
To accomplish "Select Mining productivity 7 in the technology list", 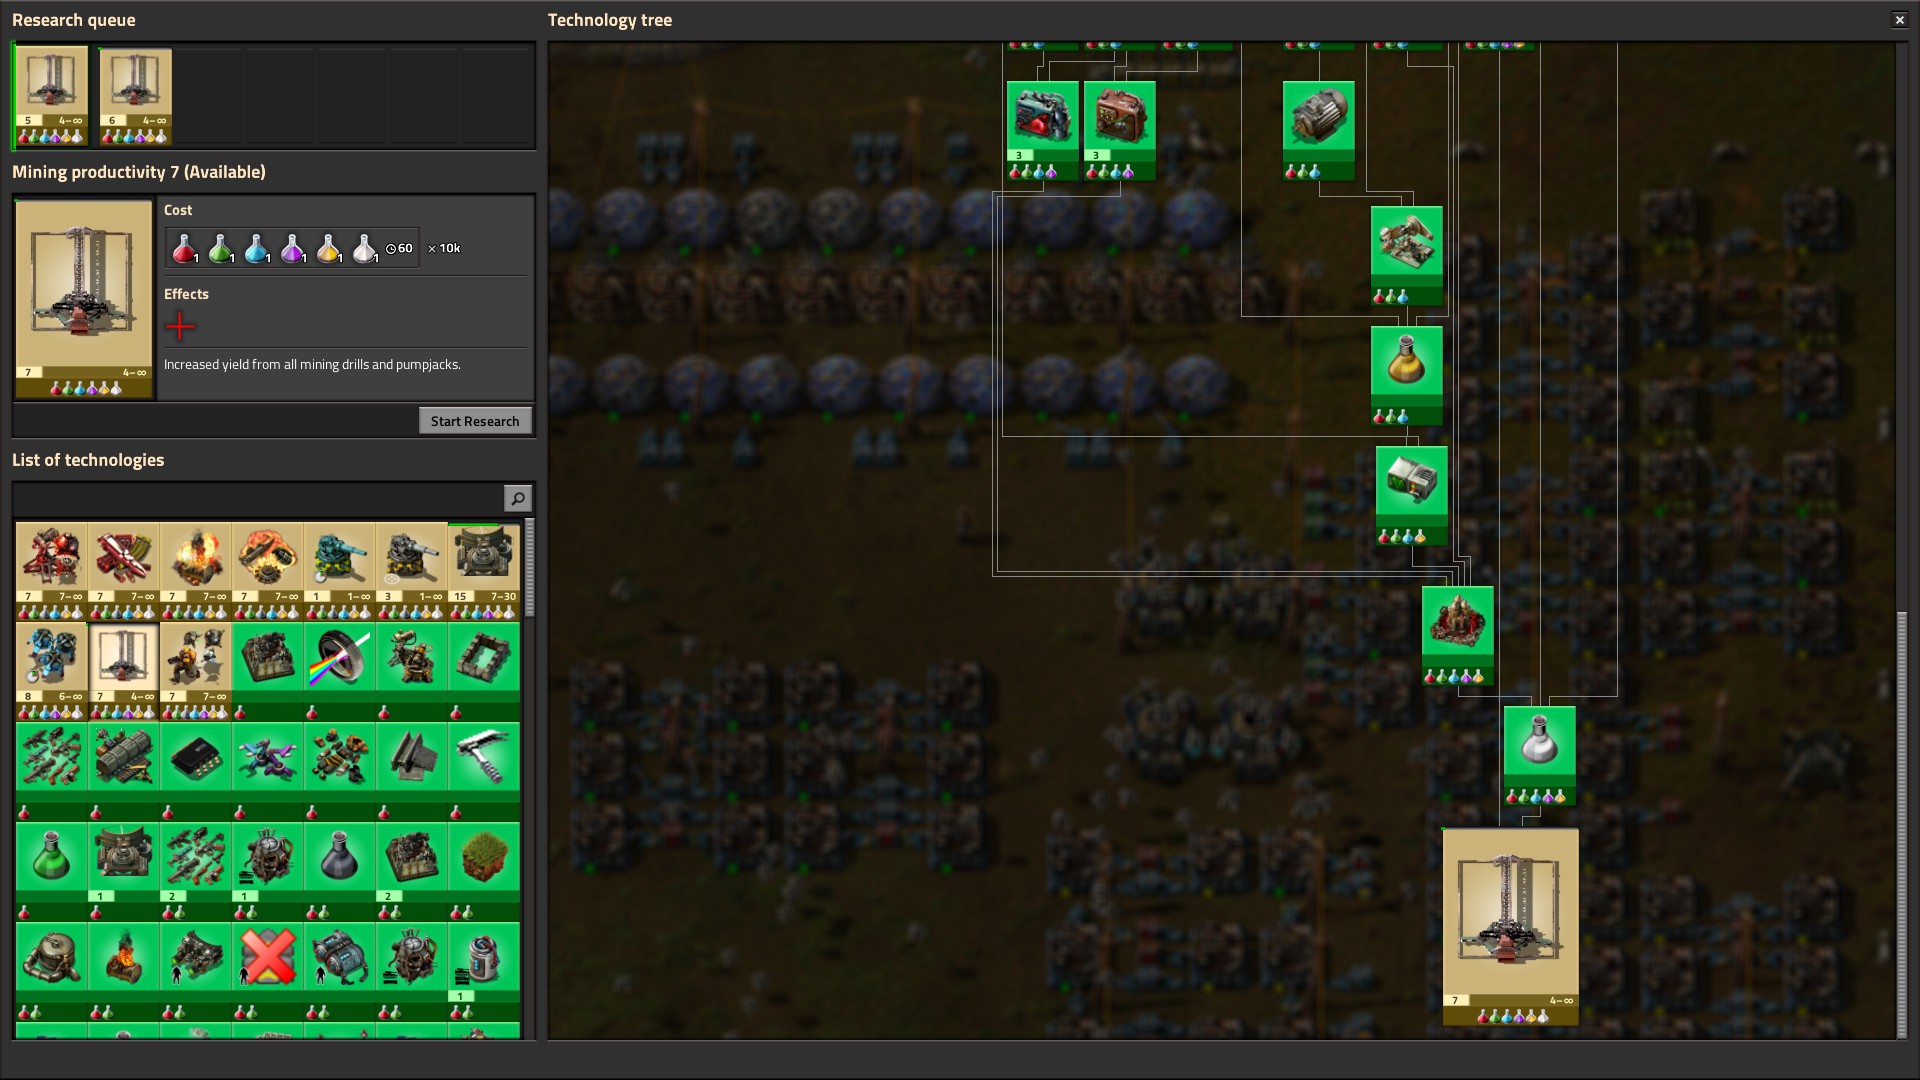I will (124, 670).
